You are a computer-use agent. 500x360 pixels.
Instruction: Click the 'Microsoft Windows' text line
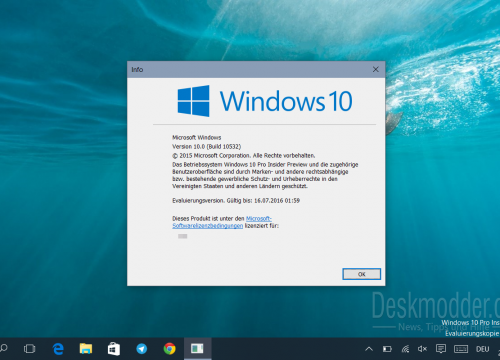pos(197,137)
